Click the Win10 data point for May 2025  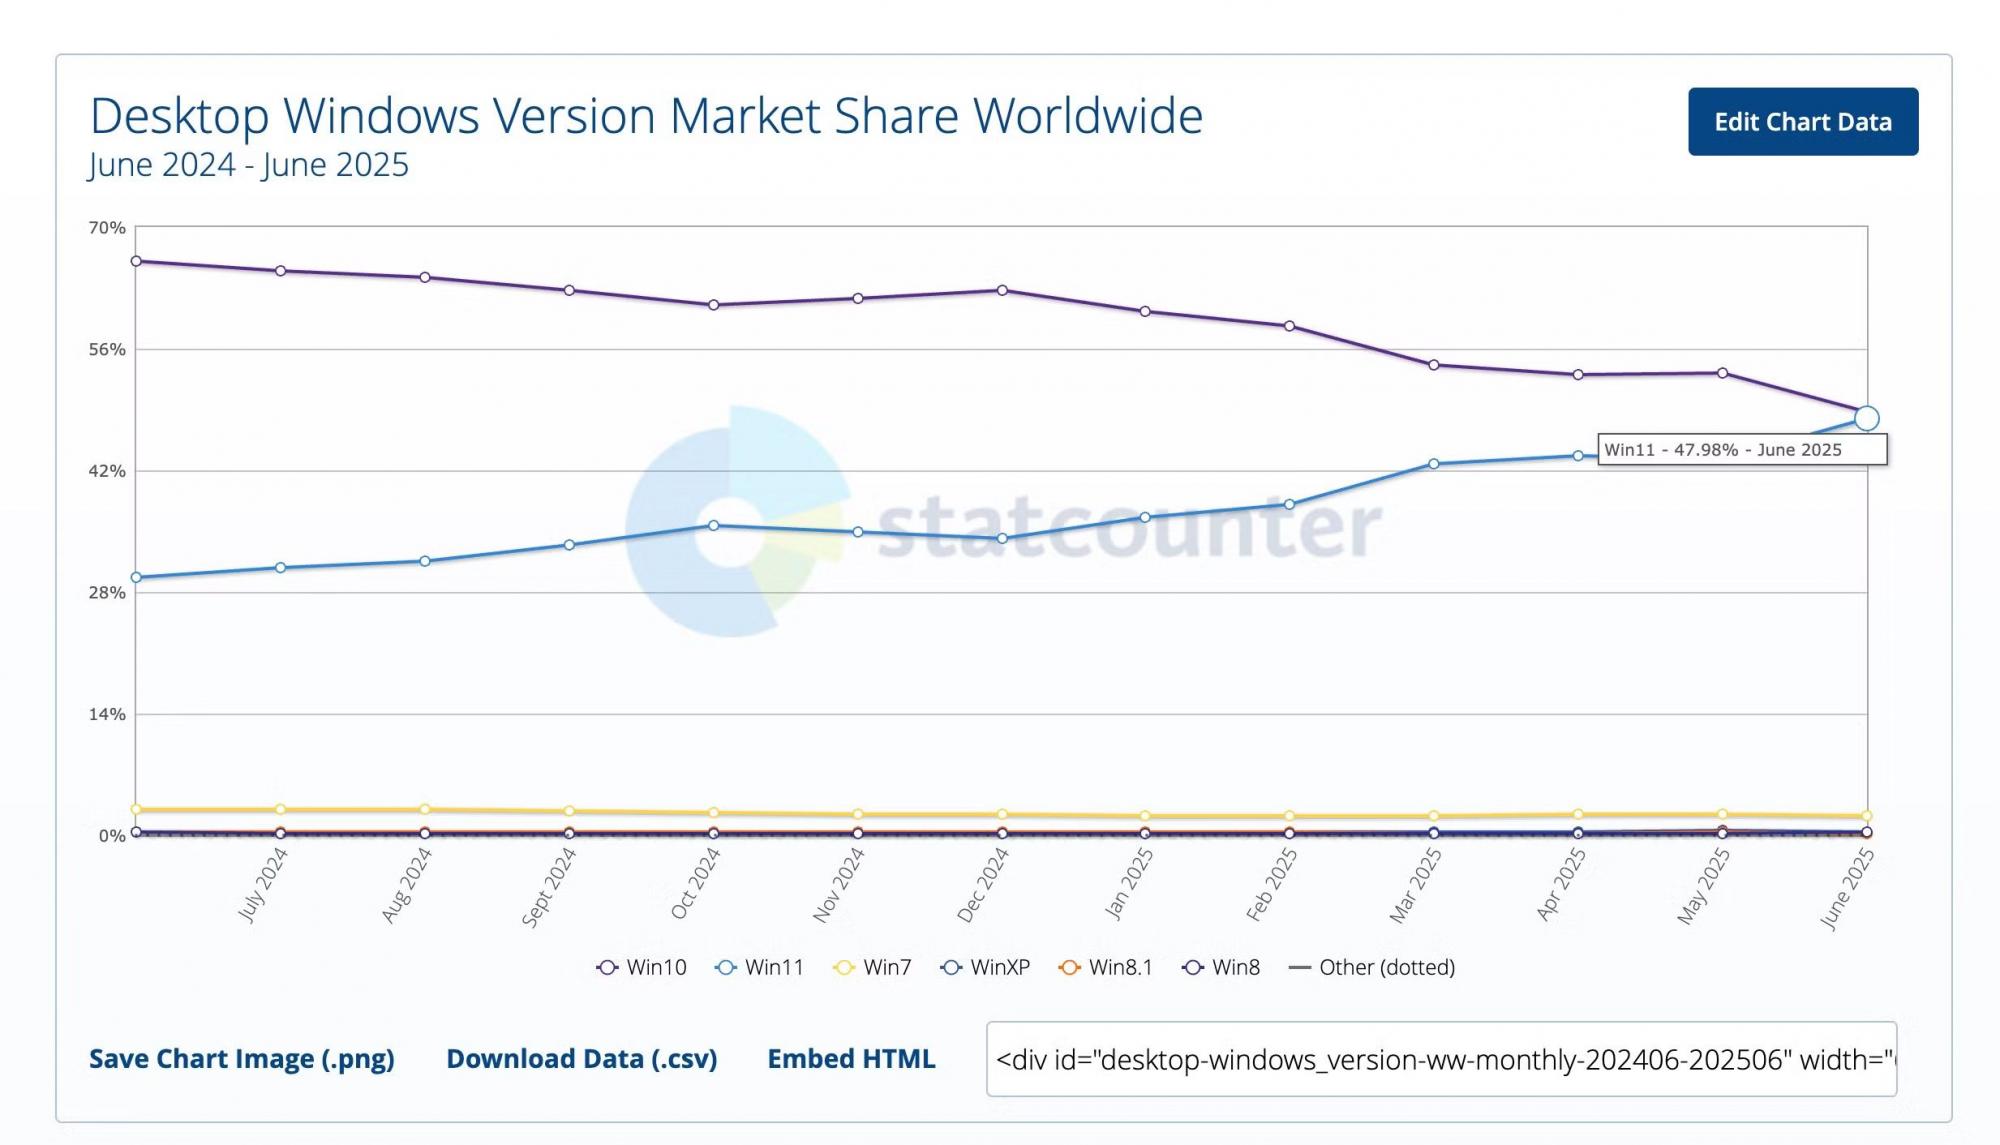(x=1722, y=373)
